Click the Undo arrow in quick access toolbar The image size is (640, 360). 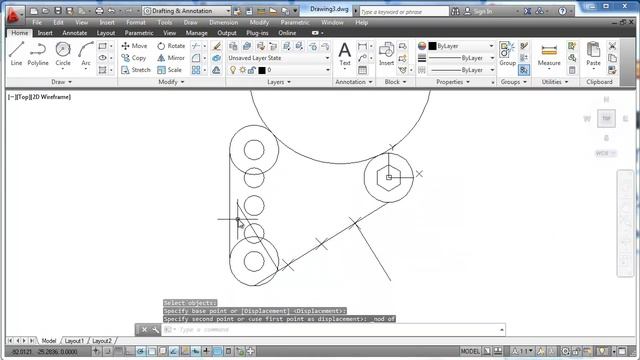111,11
